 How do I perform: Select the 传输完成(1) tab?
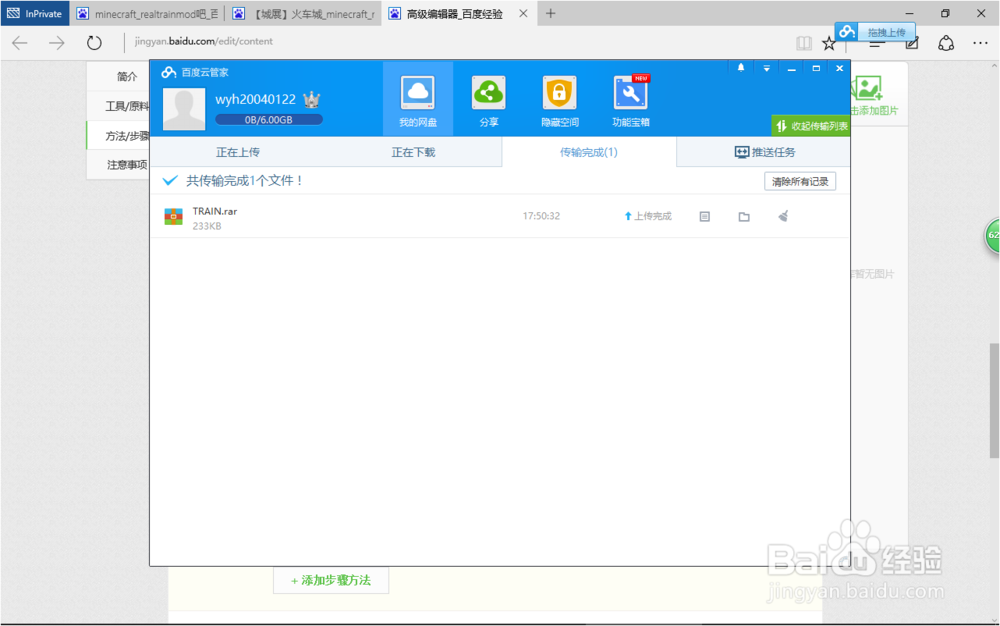click(x=589, y=152)
